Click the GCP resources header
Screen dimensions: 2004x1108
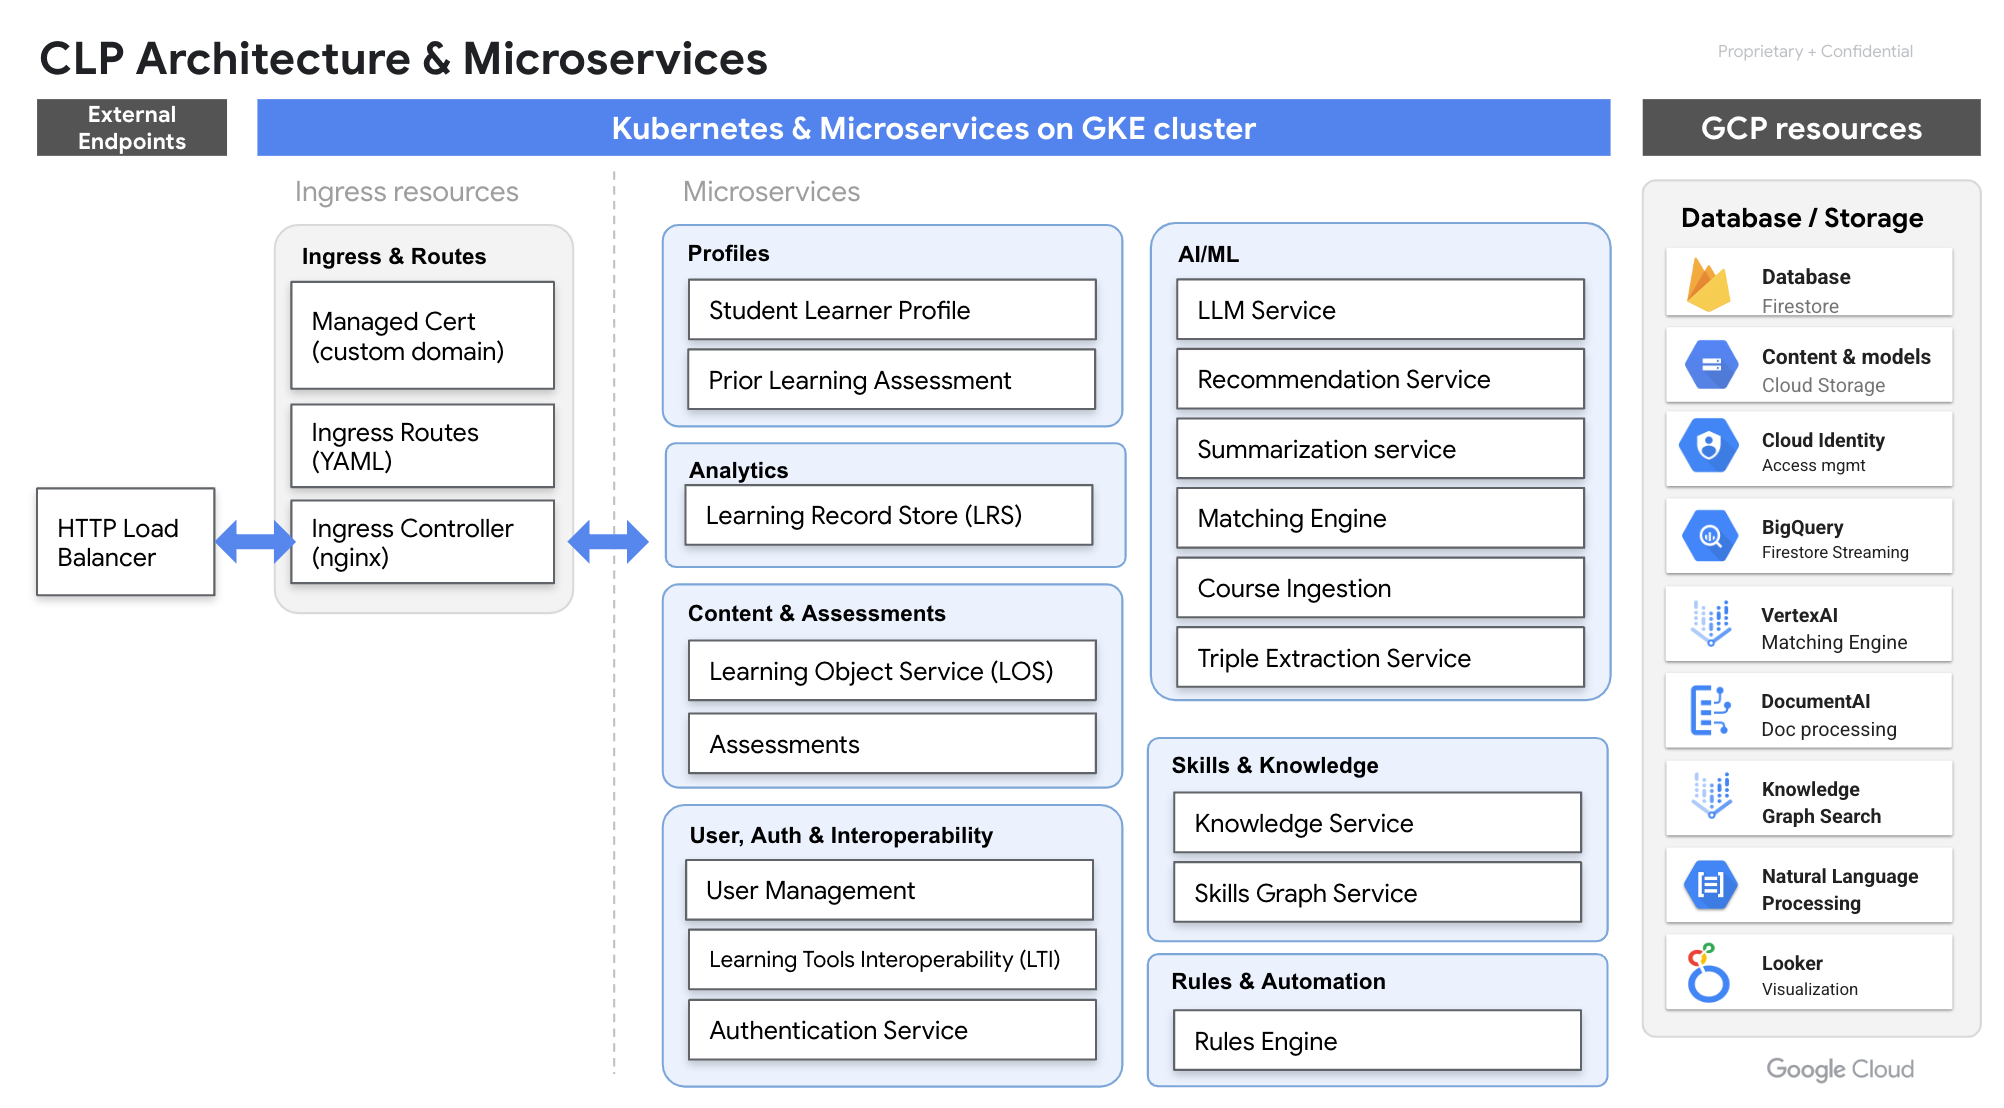coord(1810,128)
